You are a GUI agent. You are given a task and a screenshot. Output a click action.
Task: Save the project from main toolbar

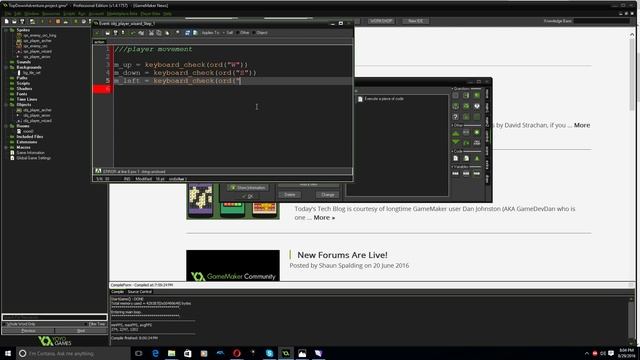click(22, 21)
